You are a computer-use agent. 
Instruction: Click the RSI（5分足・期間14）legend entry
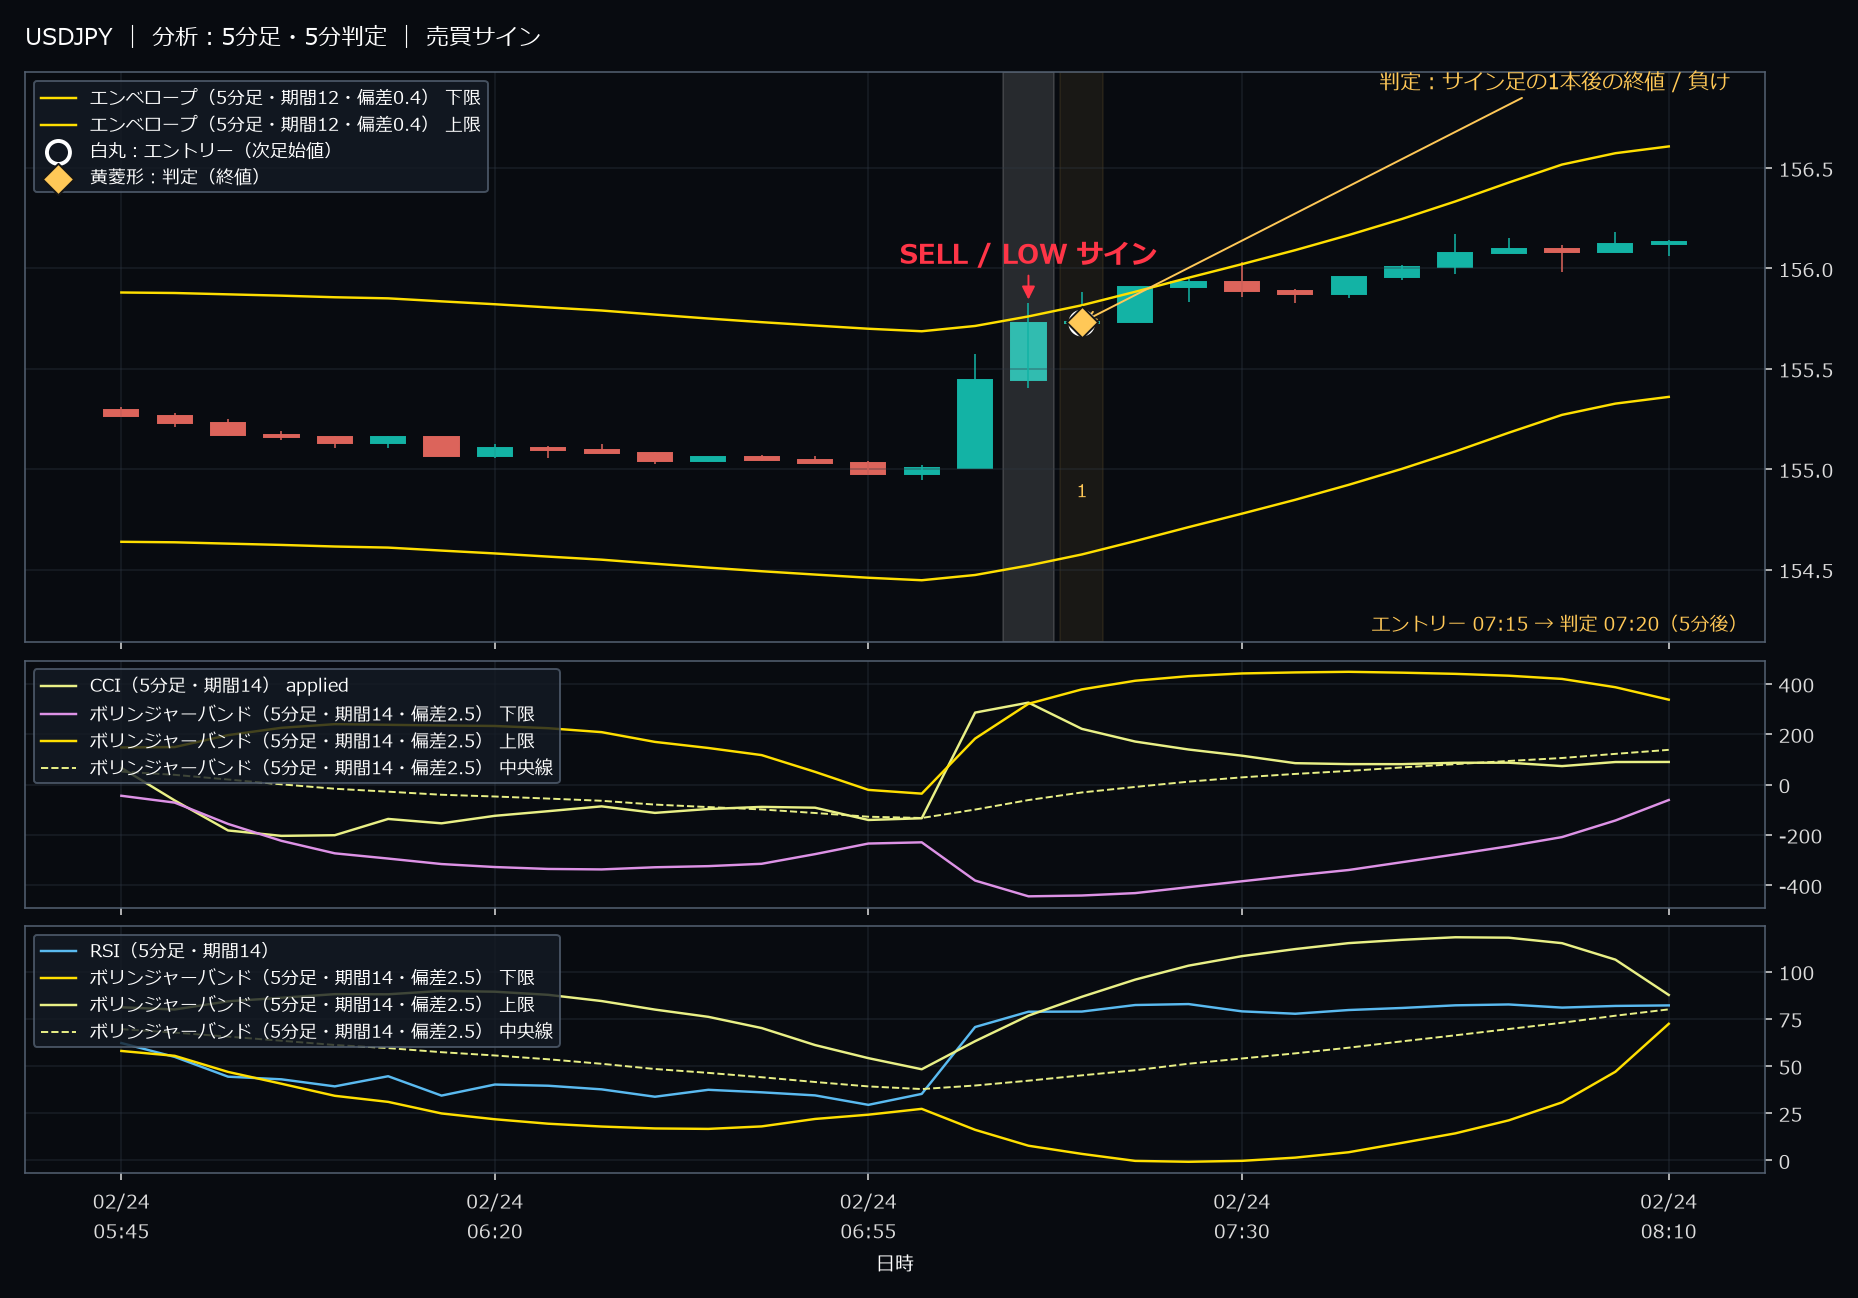154,950
